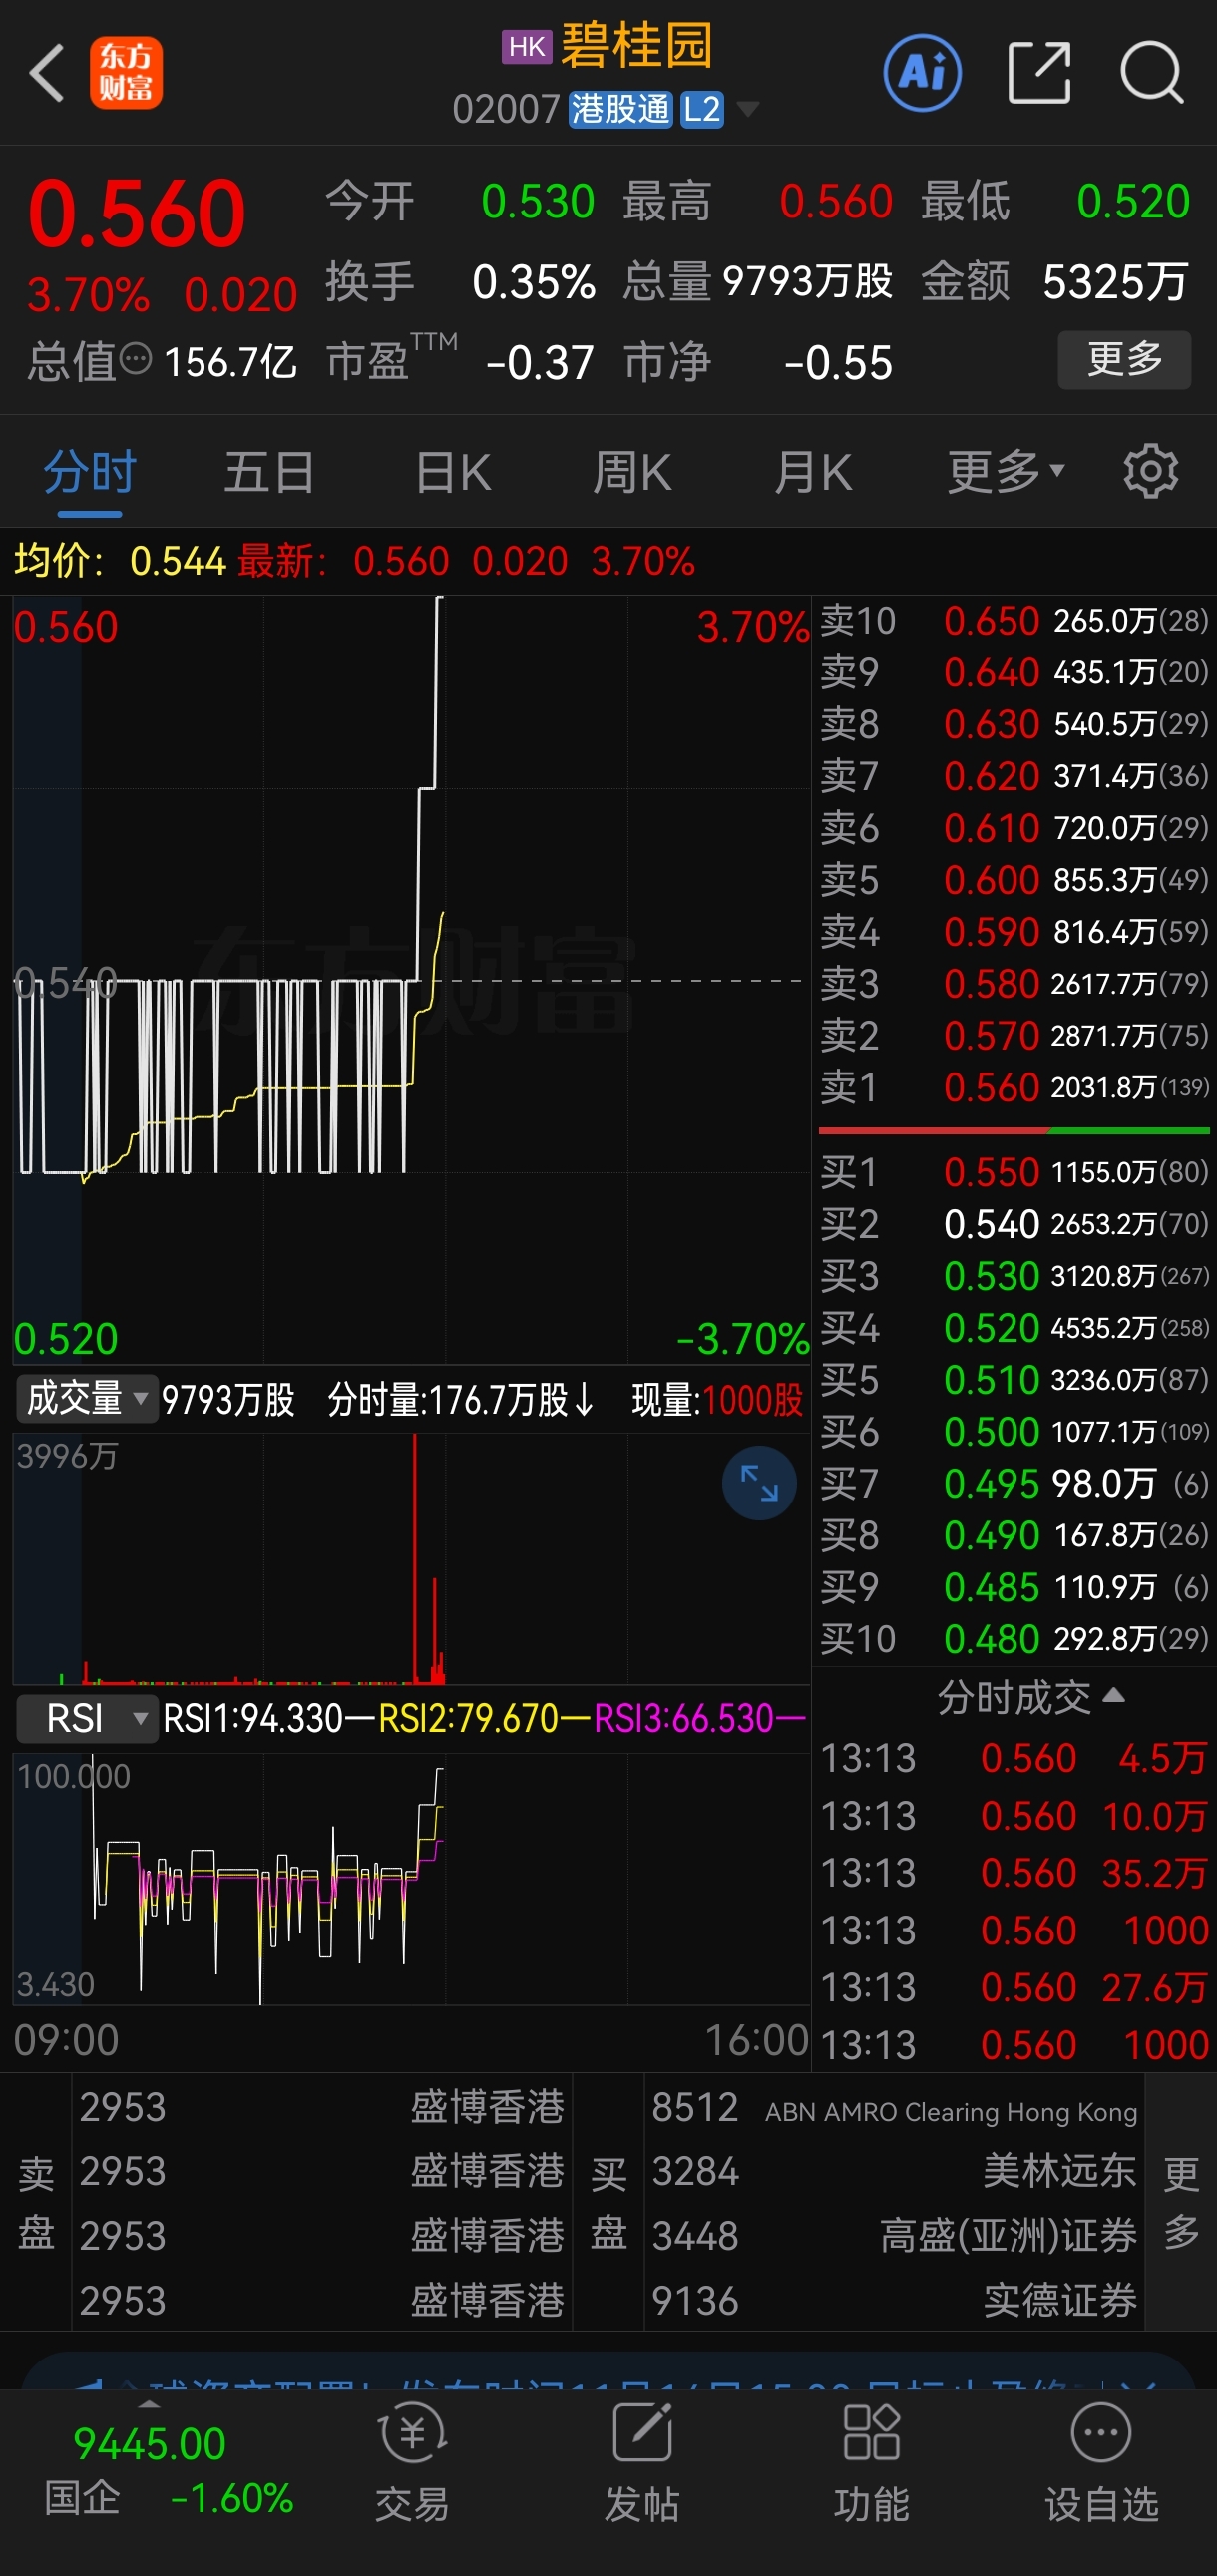Switch to the 五日 tab
The width and height of the screenshot is (1217, 2576).
[269, 472]
